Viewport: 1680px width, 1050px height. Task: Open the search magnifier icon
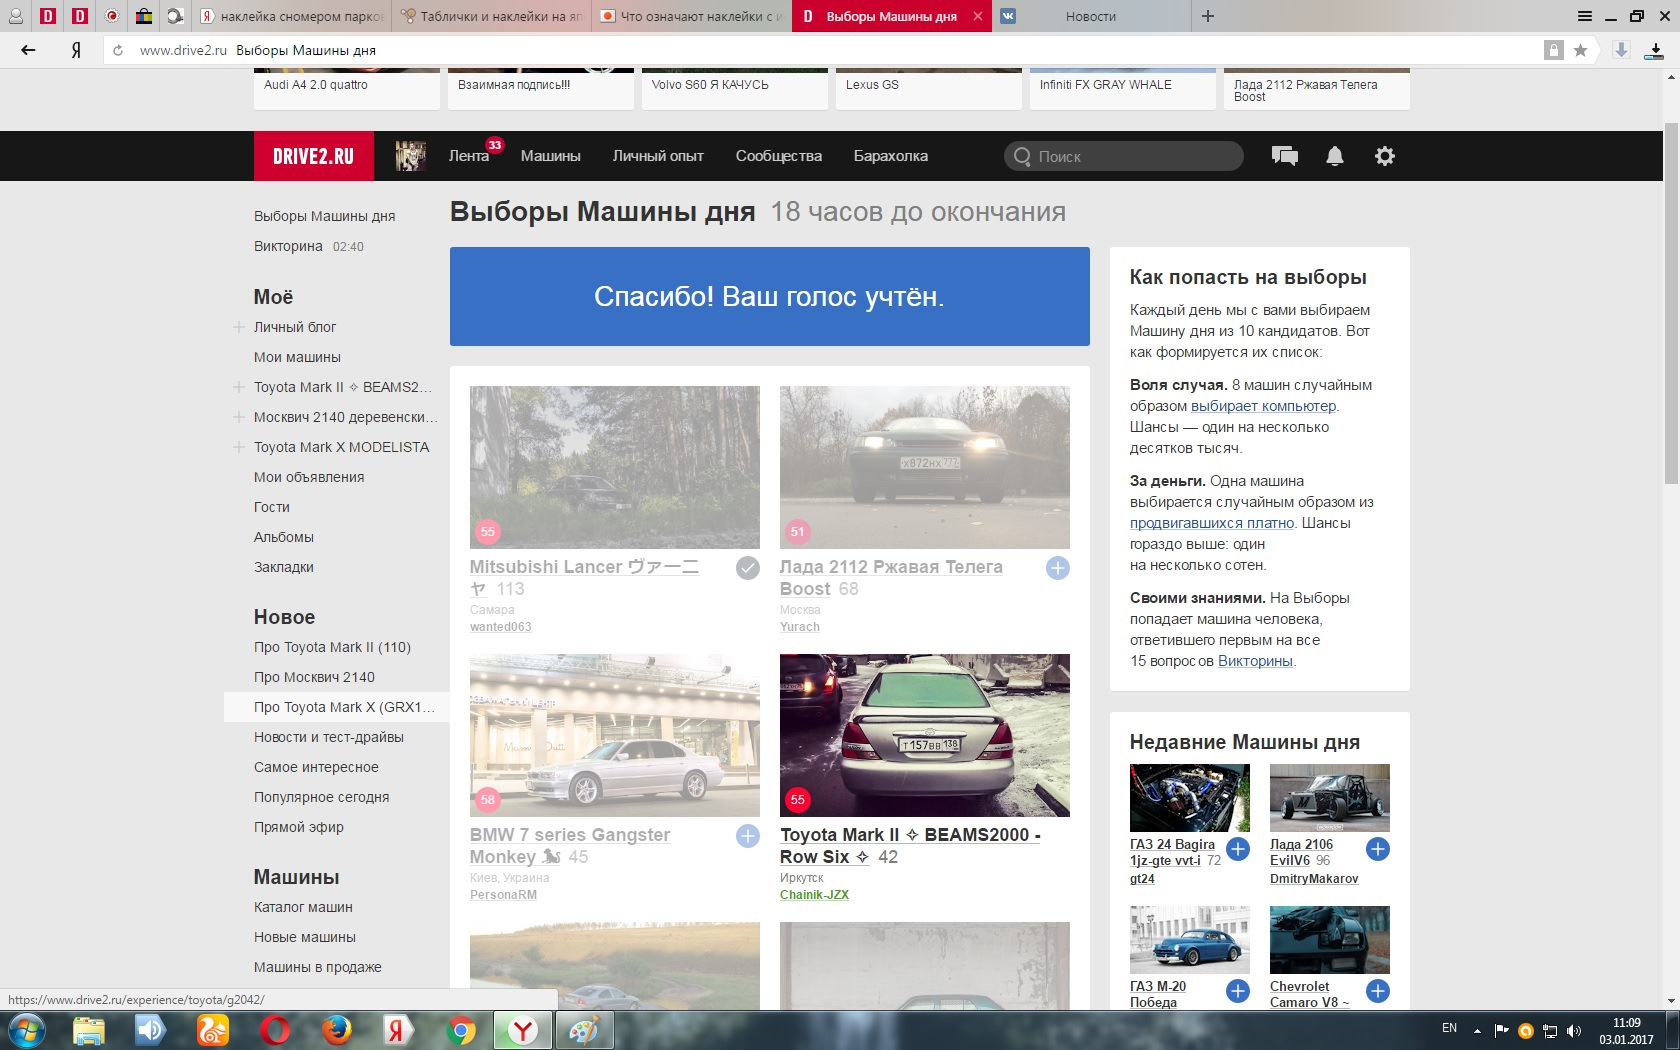(x=1022, y=156)
